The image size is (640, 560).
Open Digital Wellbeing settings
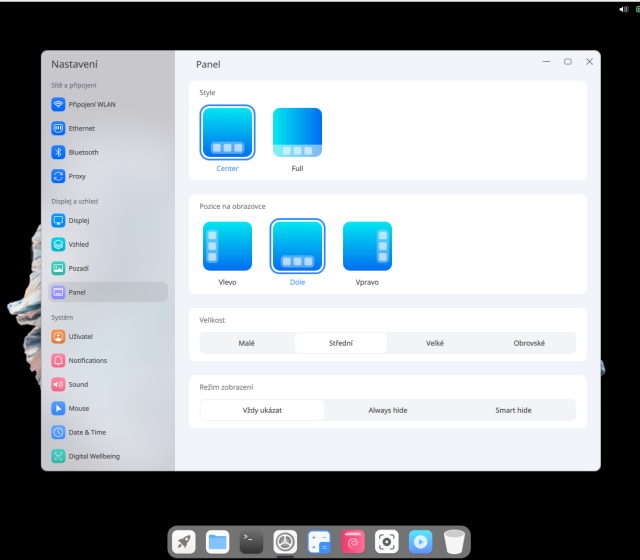[93, 456]
